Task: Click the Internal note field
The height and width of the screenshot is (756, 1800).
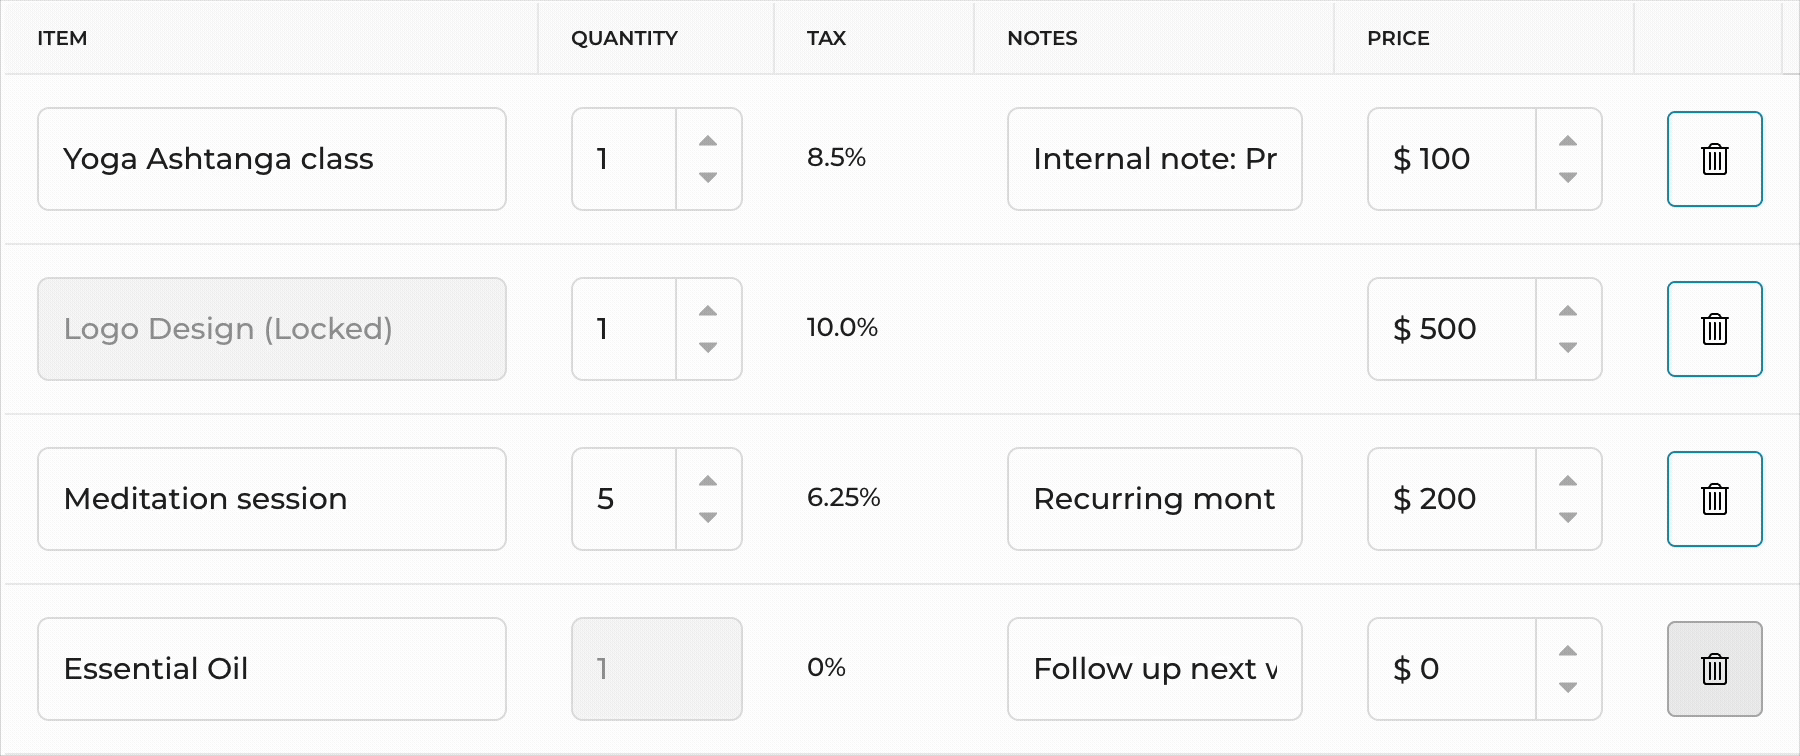Action: click(1154, 159)
